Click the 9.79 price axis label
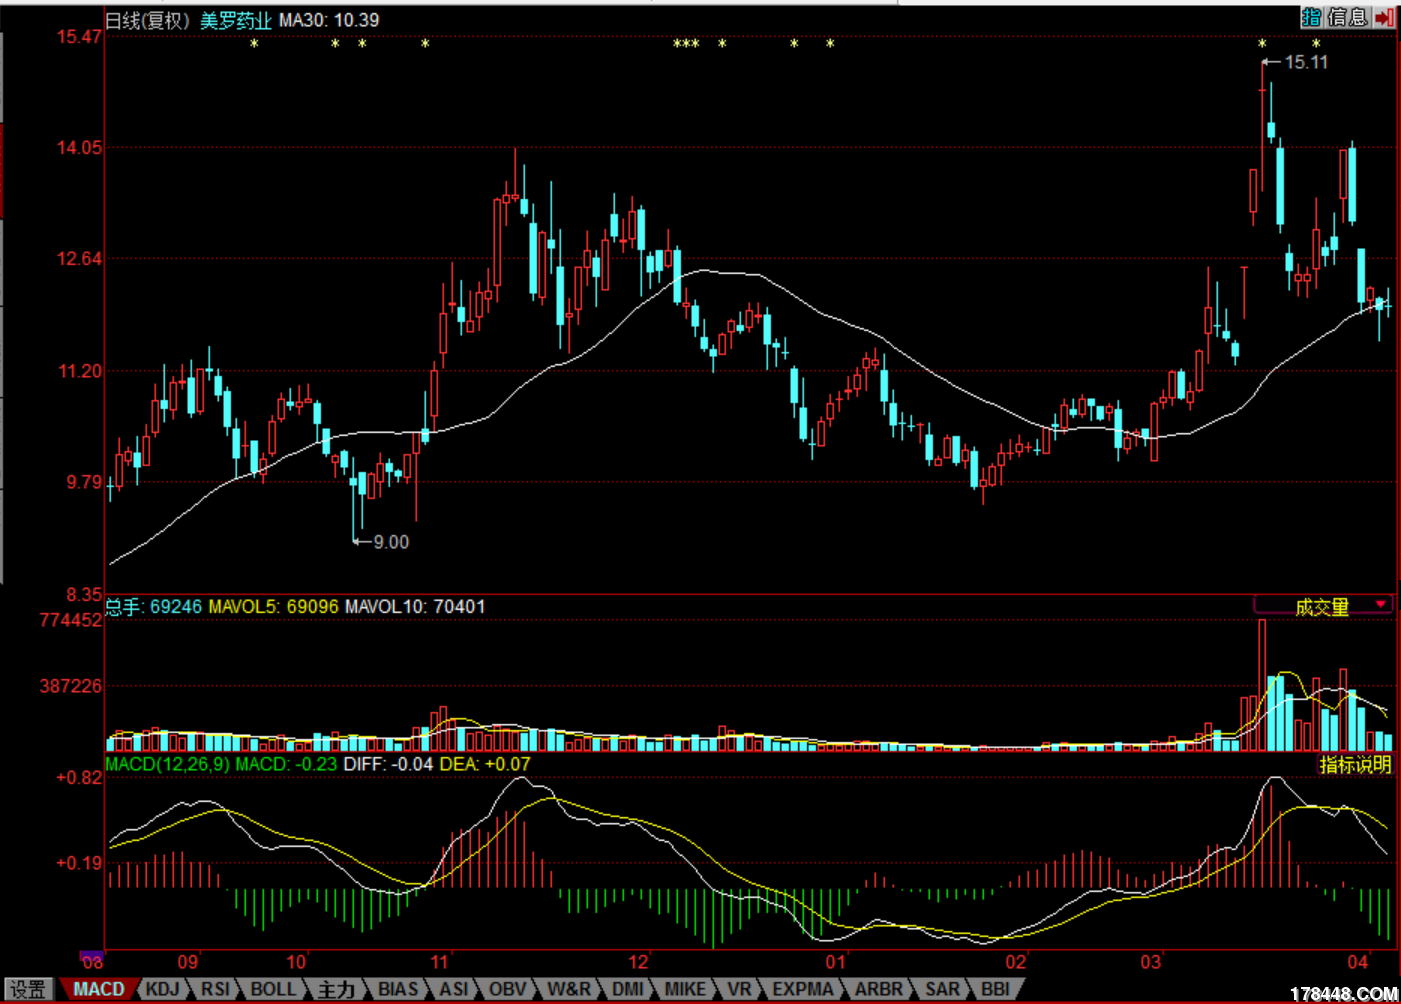The height and width of the screenshot is (1004, 1401). (x=84, y=483)
